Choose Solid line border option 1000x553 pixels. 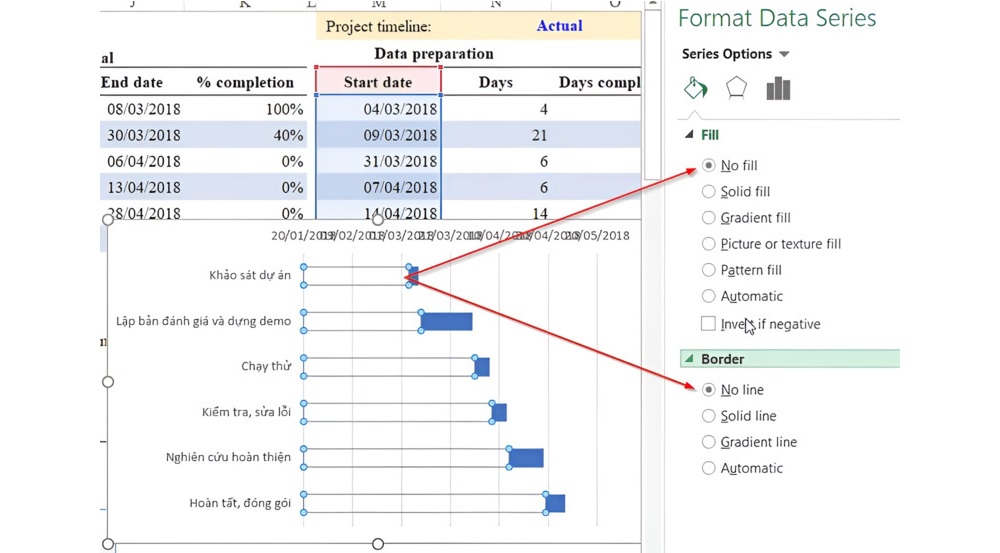(708, 415)
